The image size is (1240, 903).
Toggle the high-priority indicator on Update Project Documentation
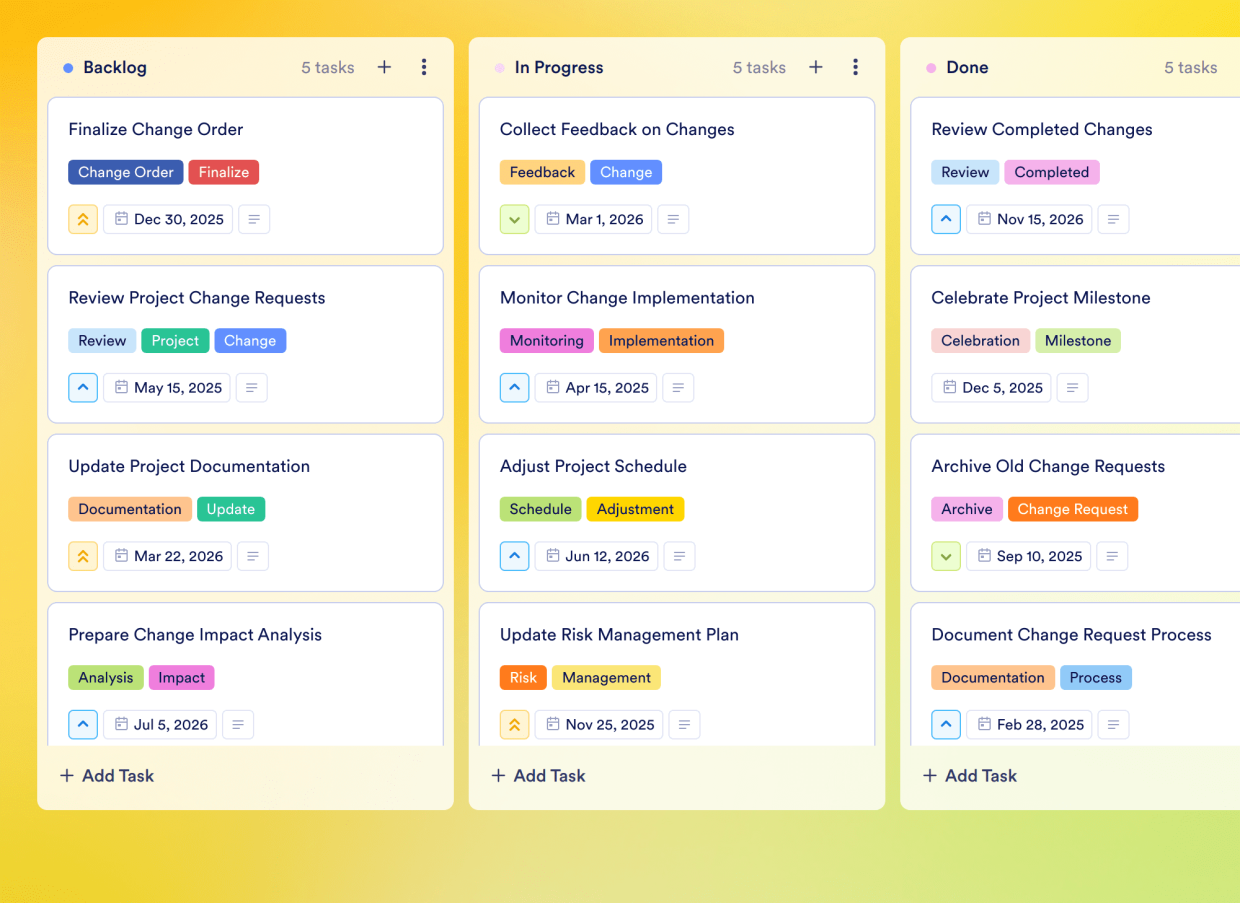click(x=83, y=556)
